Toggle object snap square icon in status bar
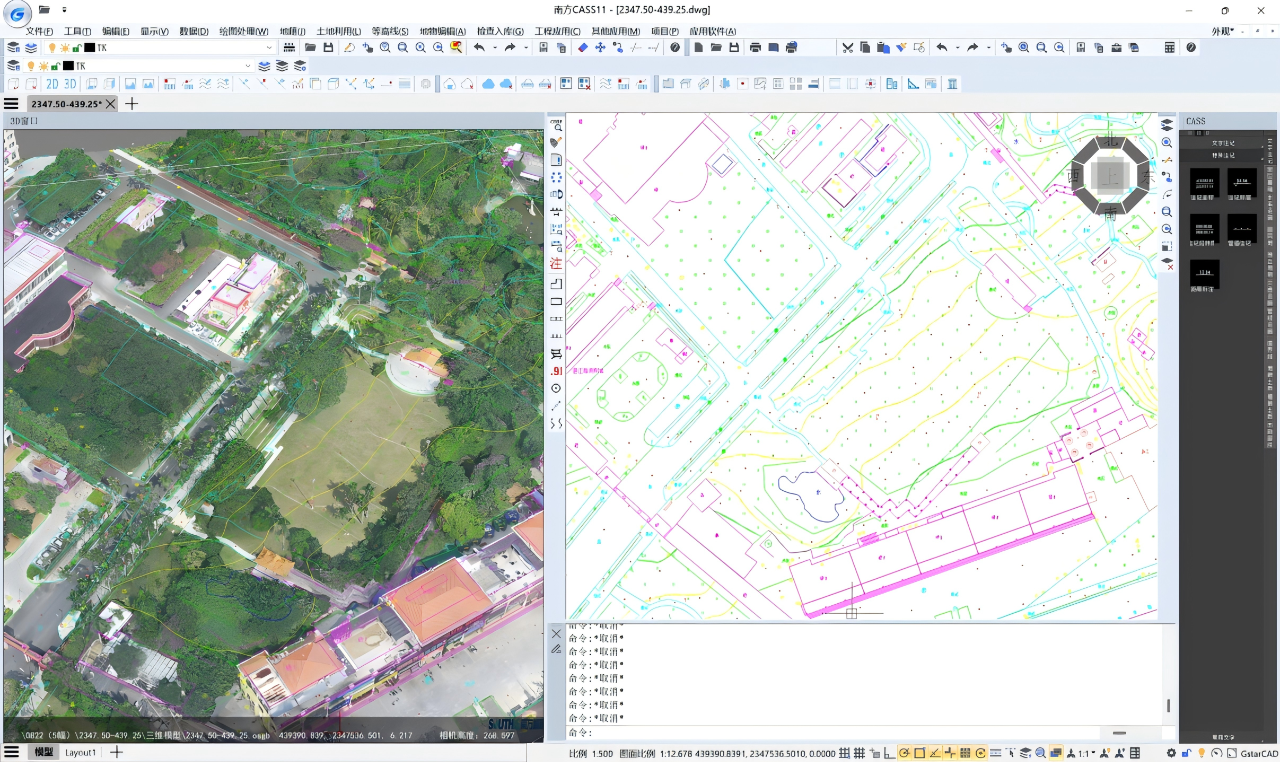This screenshot has width=1280, height=762. click(x=919, y=753)
